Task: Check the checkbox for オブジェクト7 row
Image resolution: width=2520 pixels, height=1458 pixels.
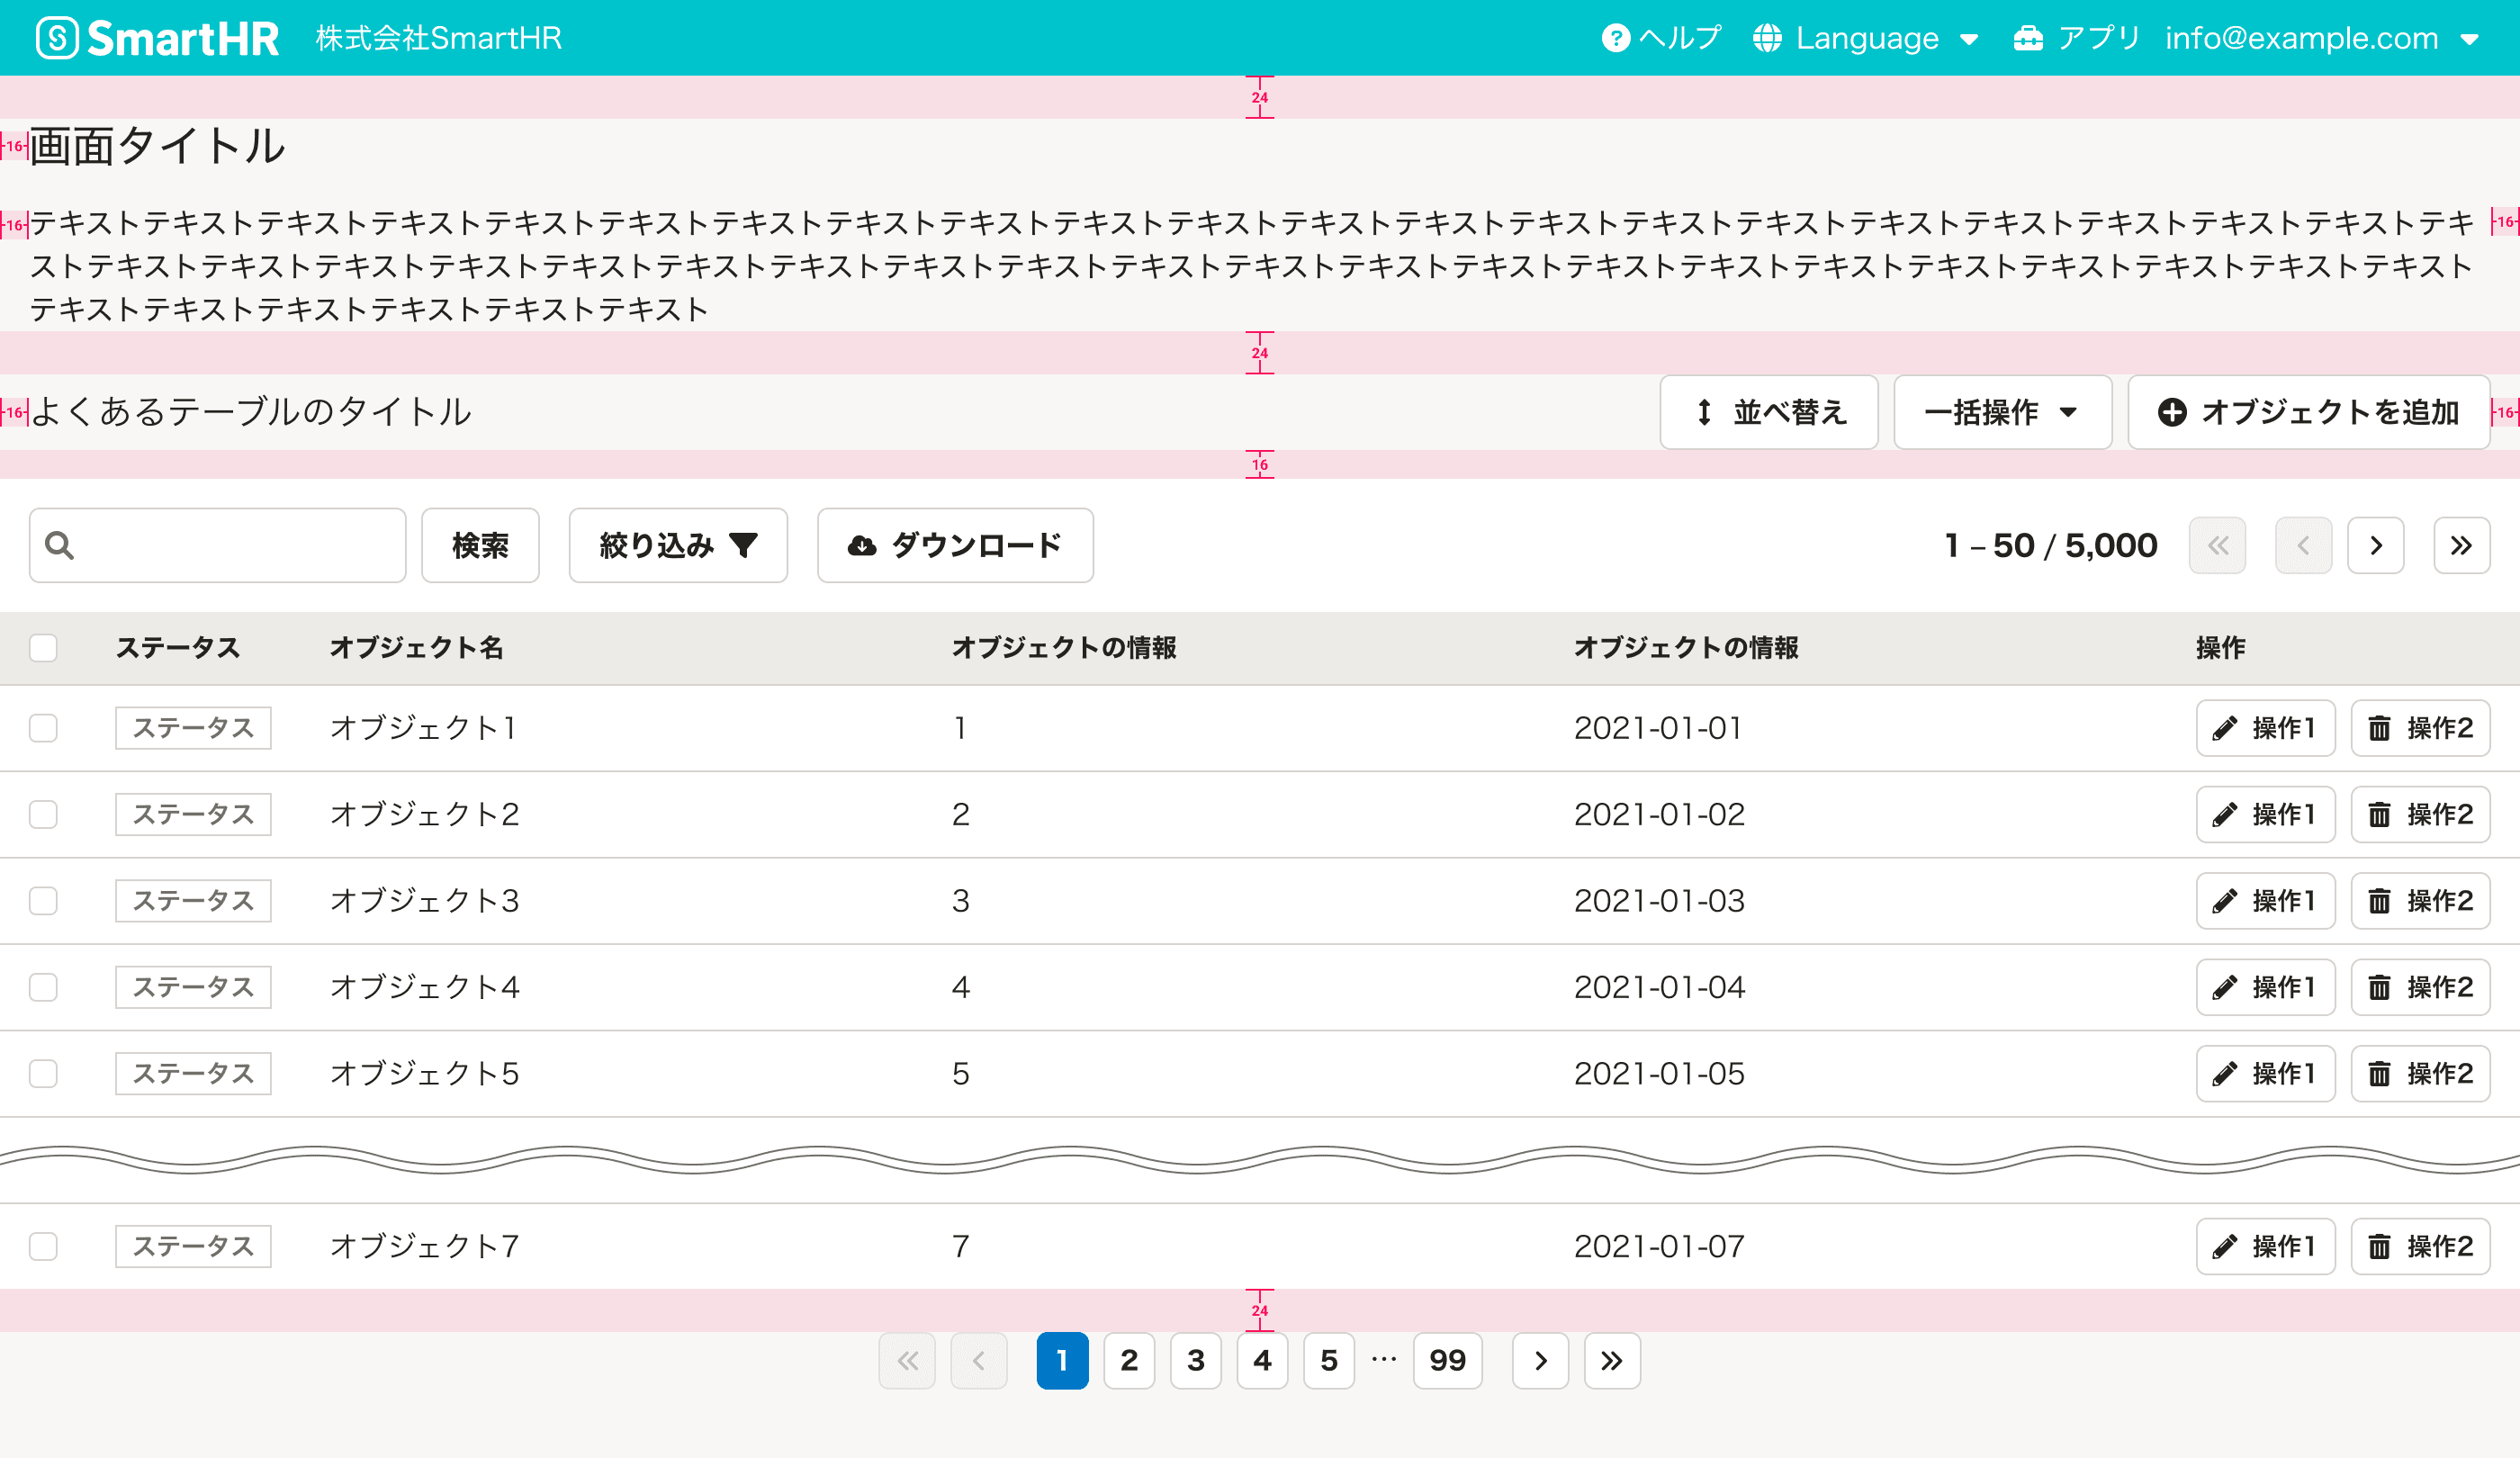Action: coord(43,1246)
